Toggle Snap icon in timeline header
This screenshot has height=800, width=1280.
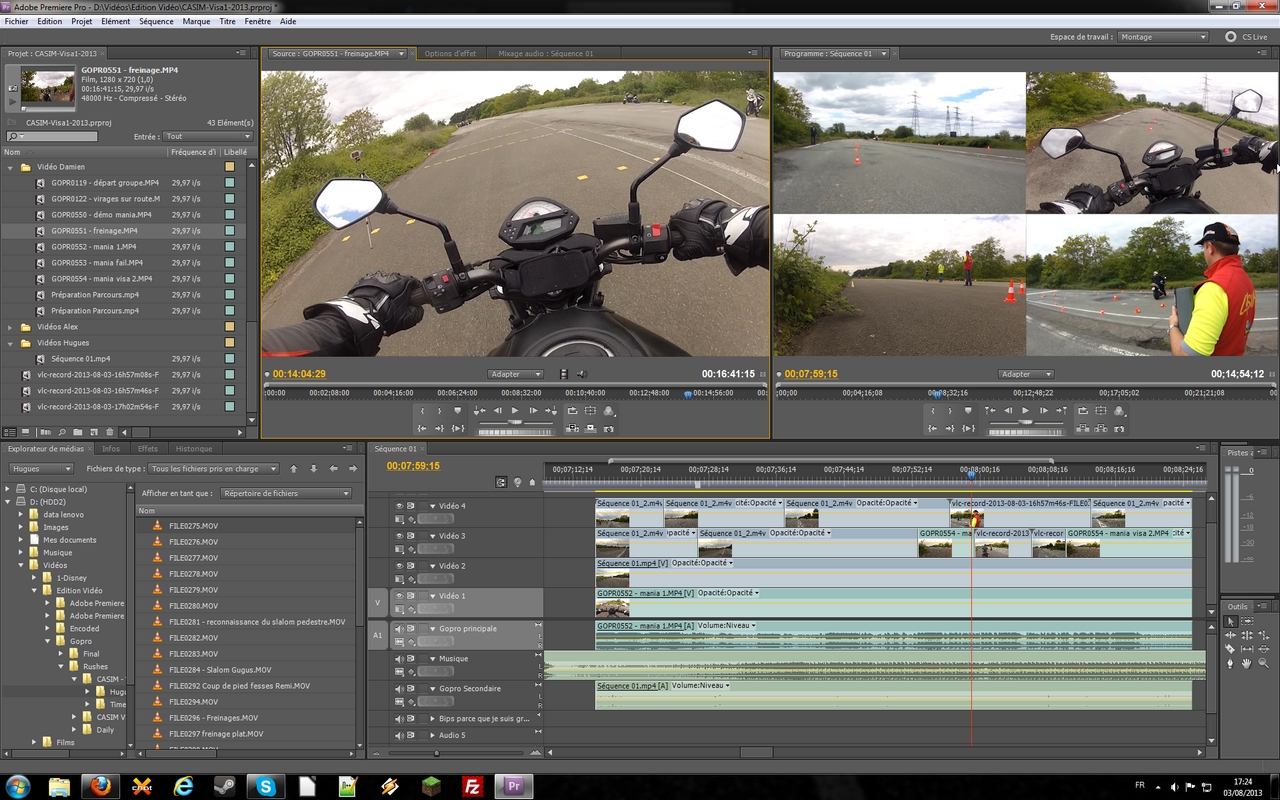(x=501, y=482)
